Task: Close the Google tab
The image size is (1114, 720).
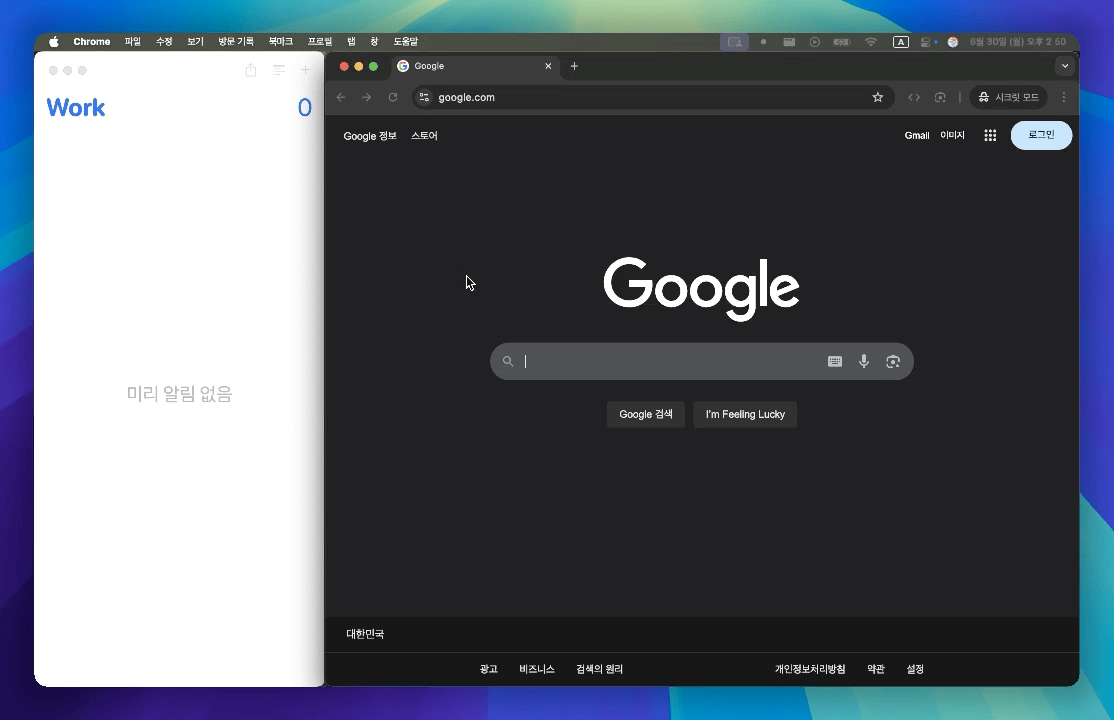Action: [548, 66]
